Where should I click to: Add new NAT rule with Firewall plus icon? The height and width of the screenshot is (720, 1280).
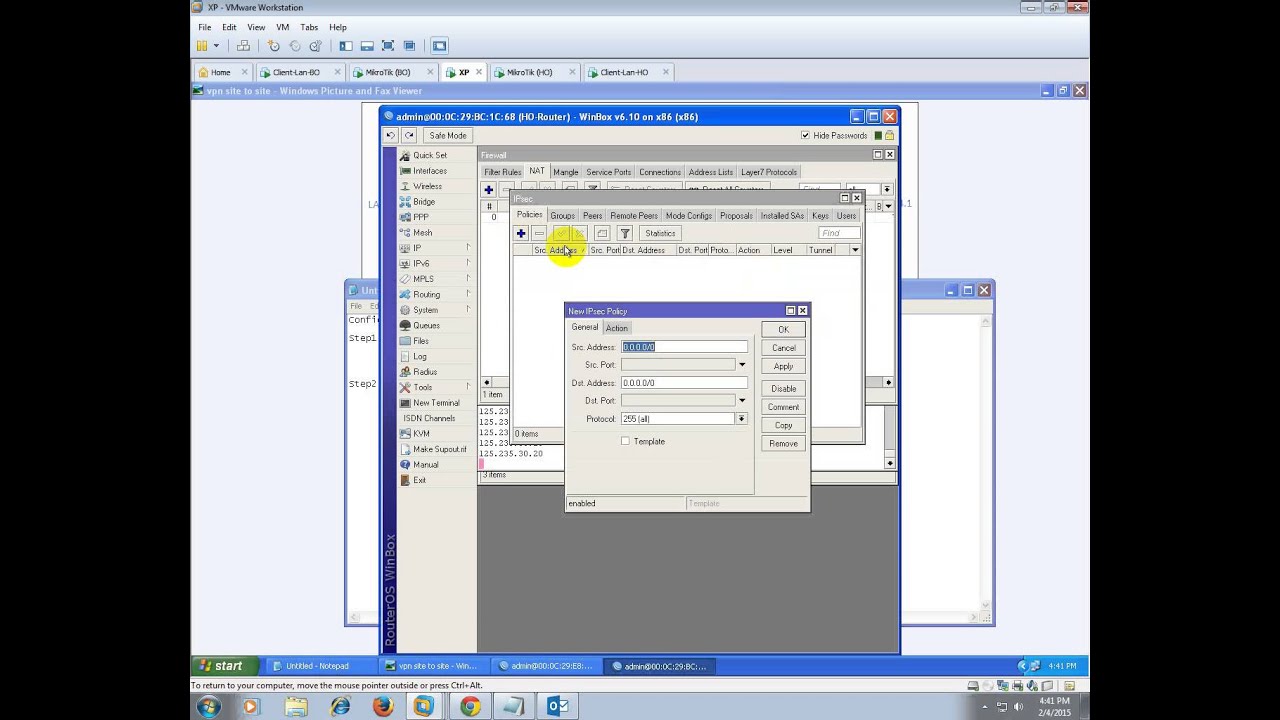point(488,190)
